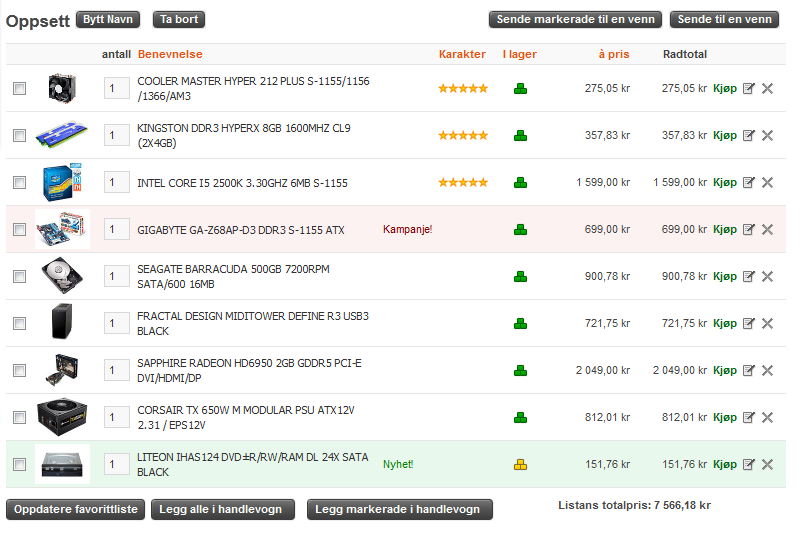Screen dimensions: 803x547
Task: Click quantity field for Seagate Barracuda
Action: click(116, 277)
